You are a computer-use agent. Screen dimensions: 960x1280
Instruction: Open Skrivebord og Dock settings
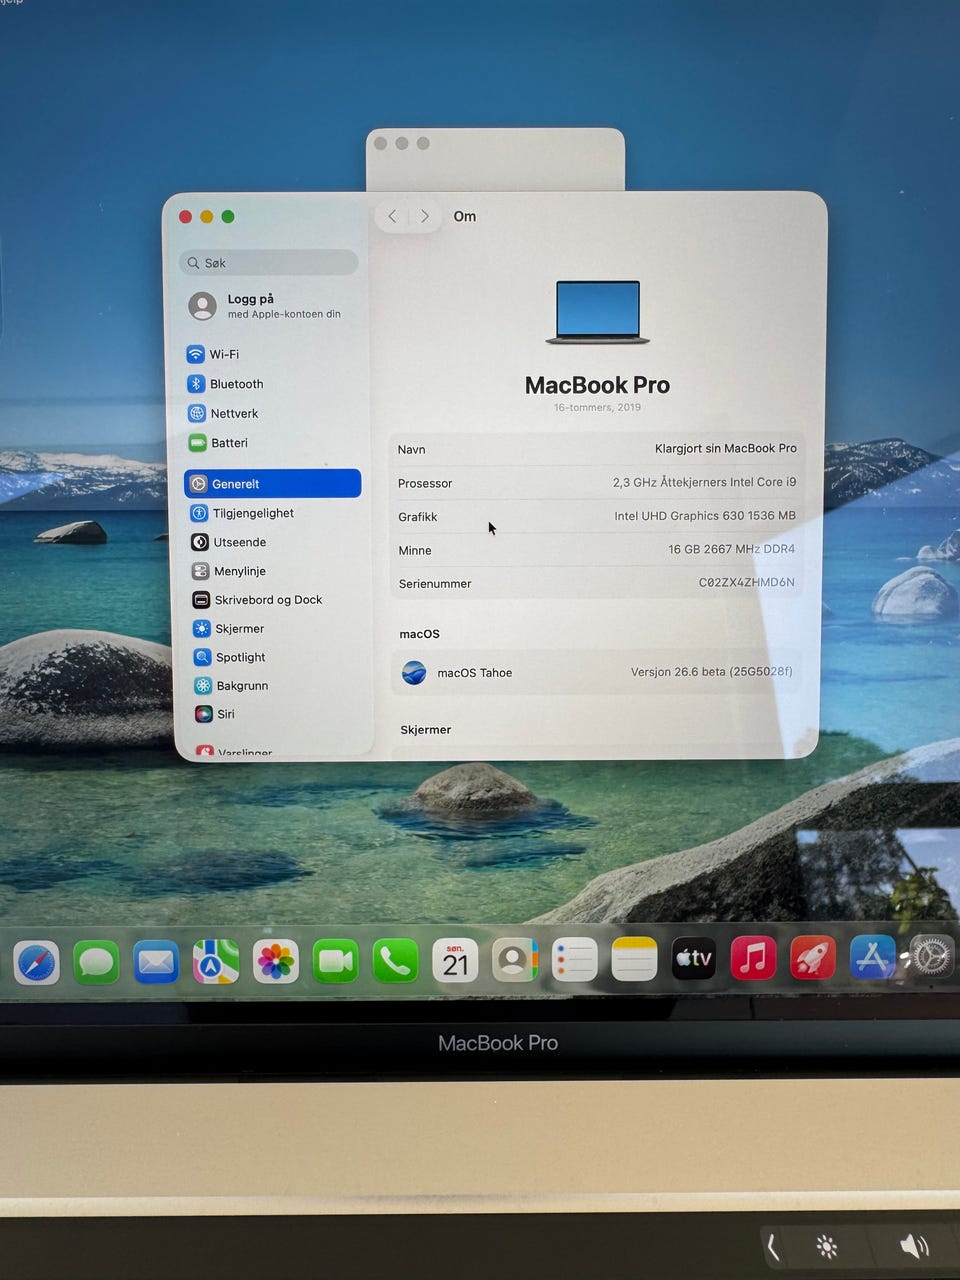[257, 600]
